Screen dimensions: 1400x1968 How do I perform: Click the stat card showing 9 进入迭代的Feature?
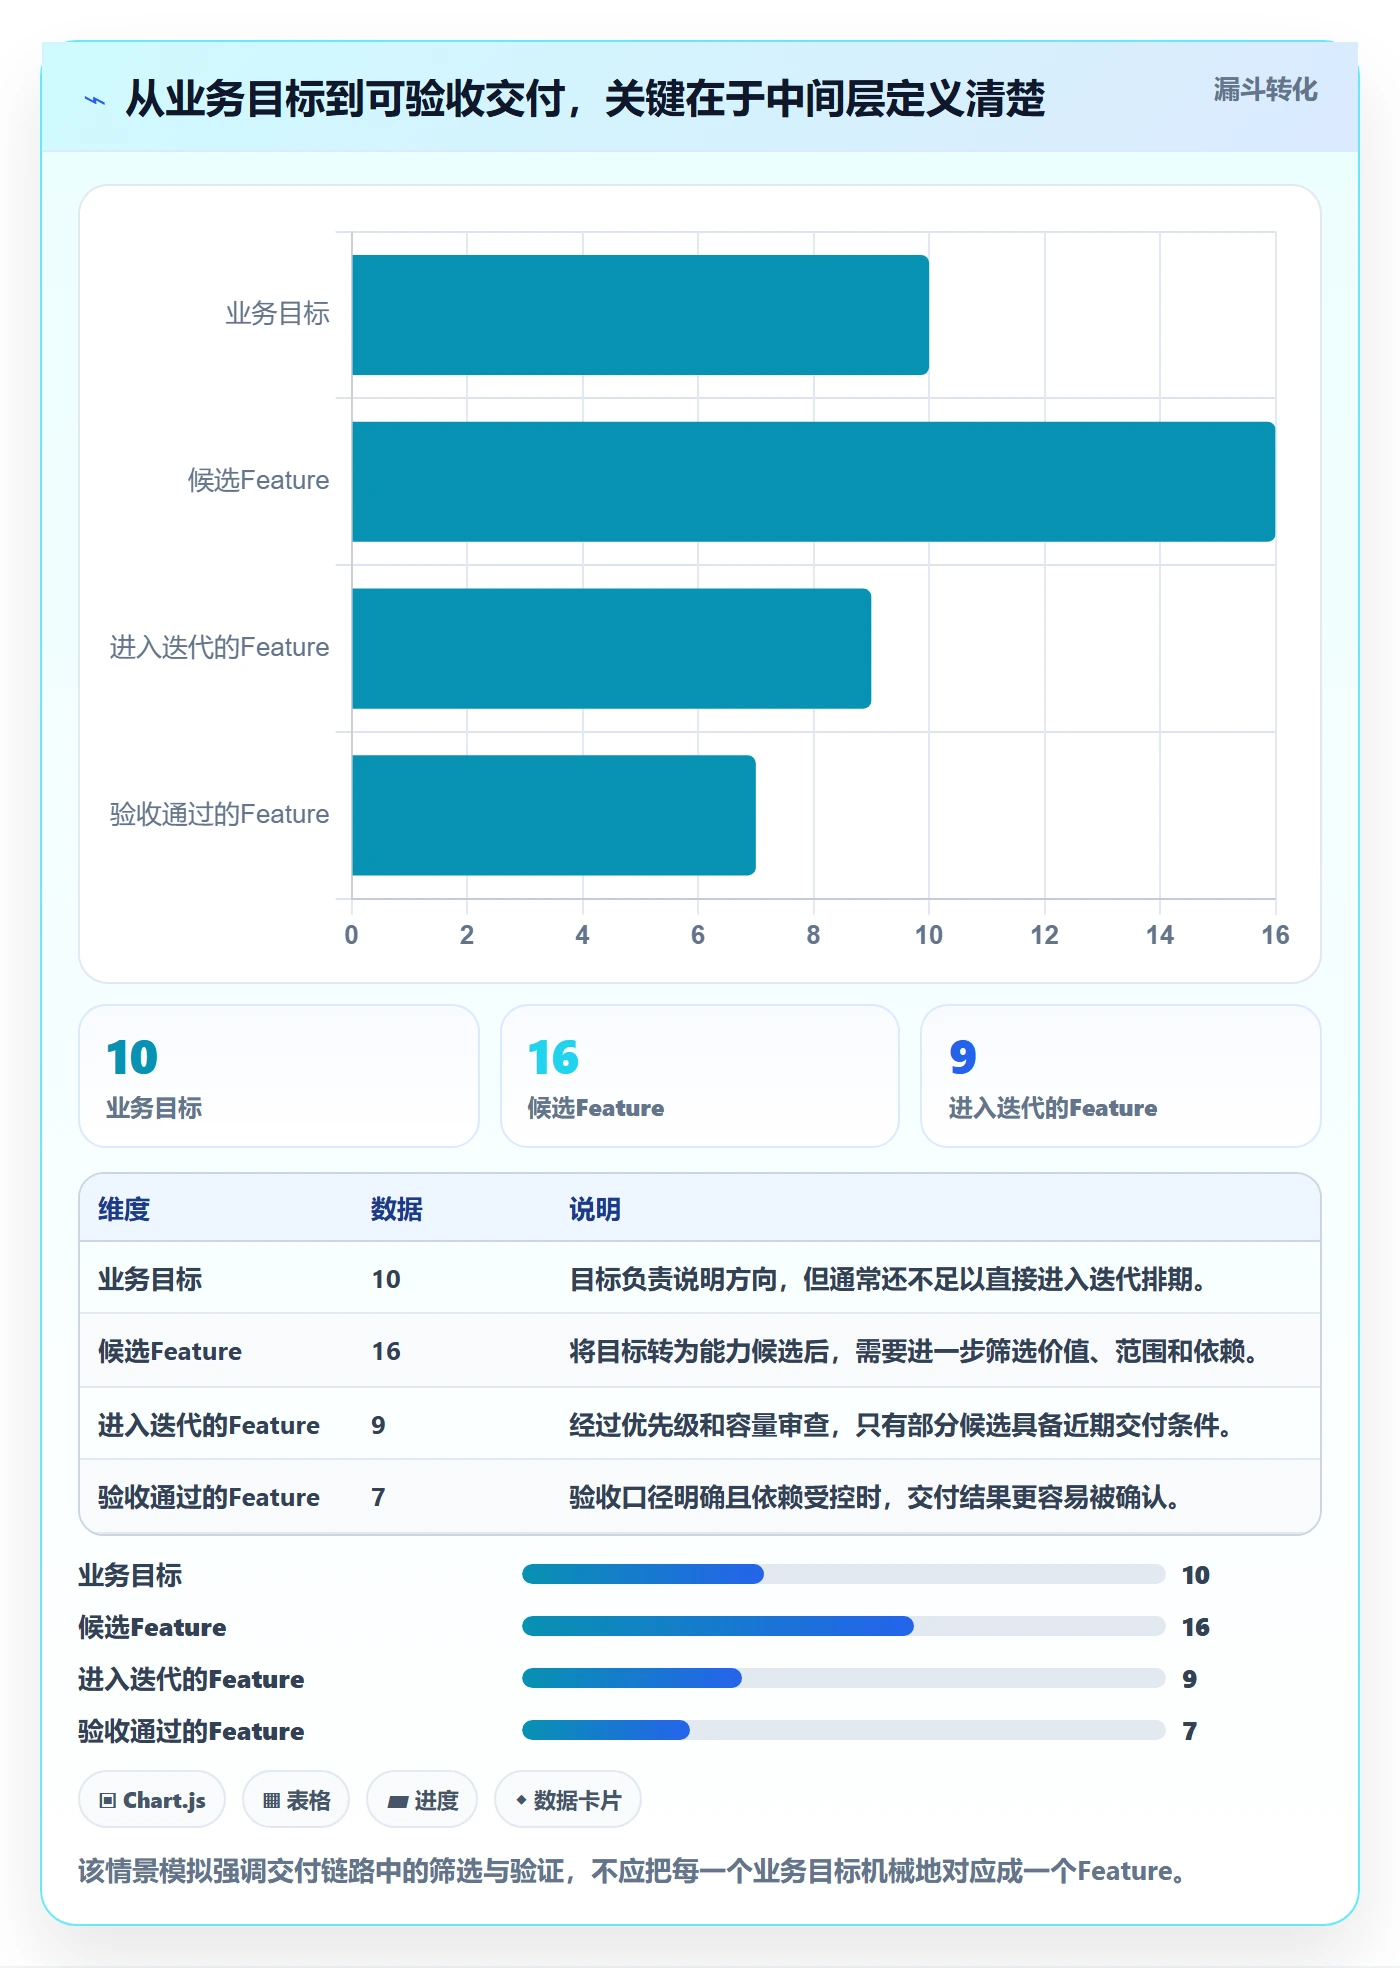point(1121,1076)
